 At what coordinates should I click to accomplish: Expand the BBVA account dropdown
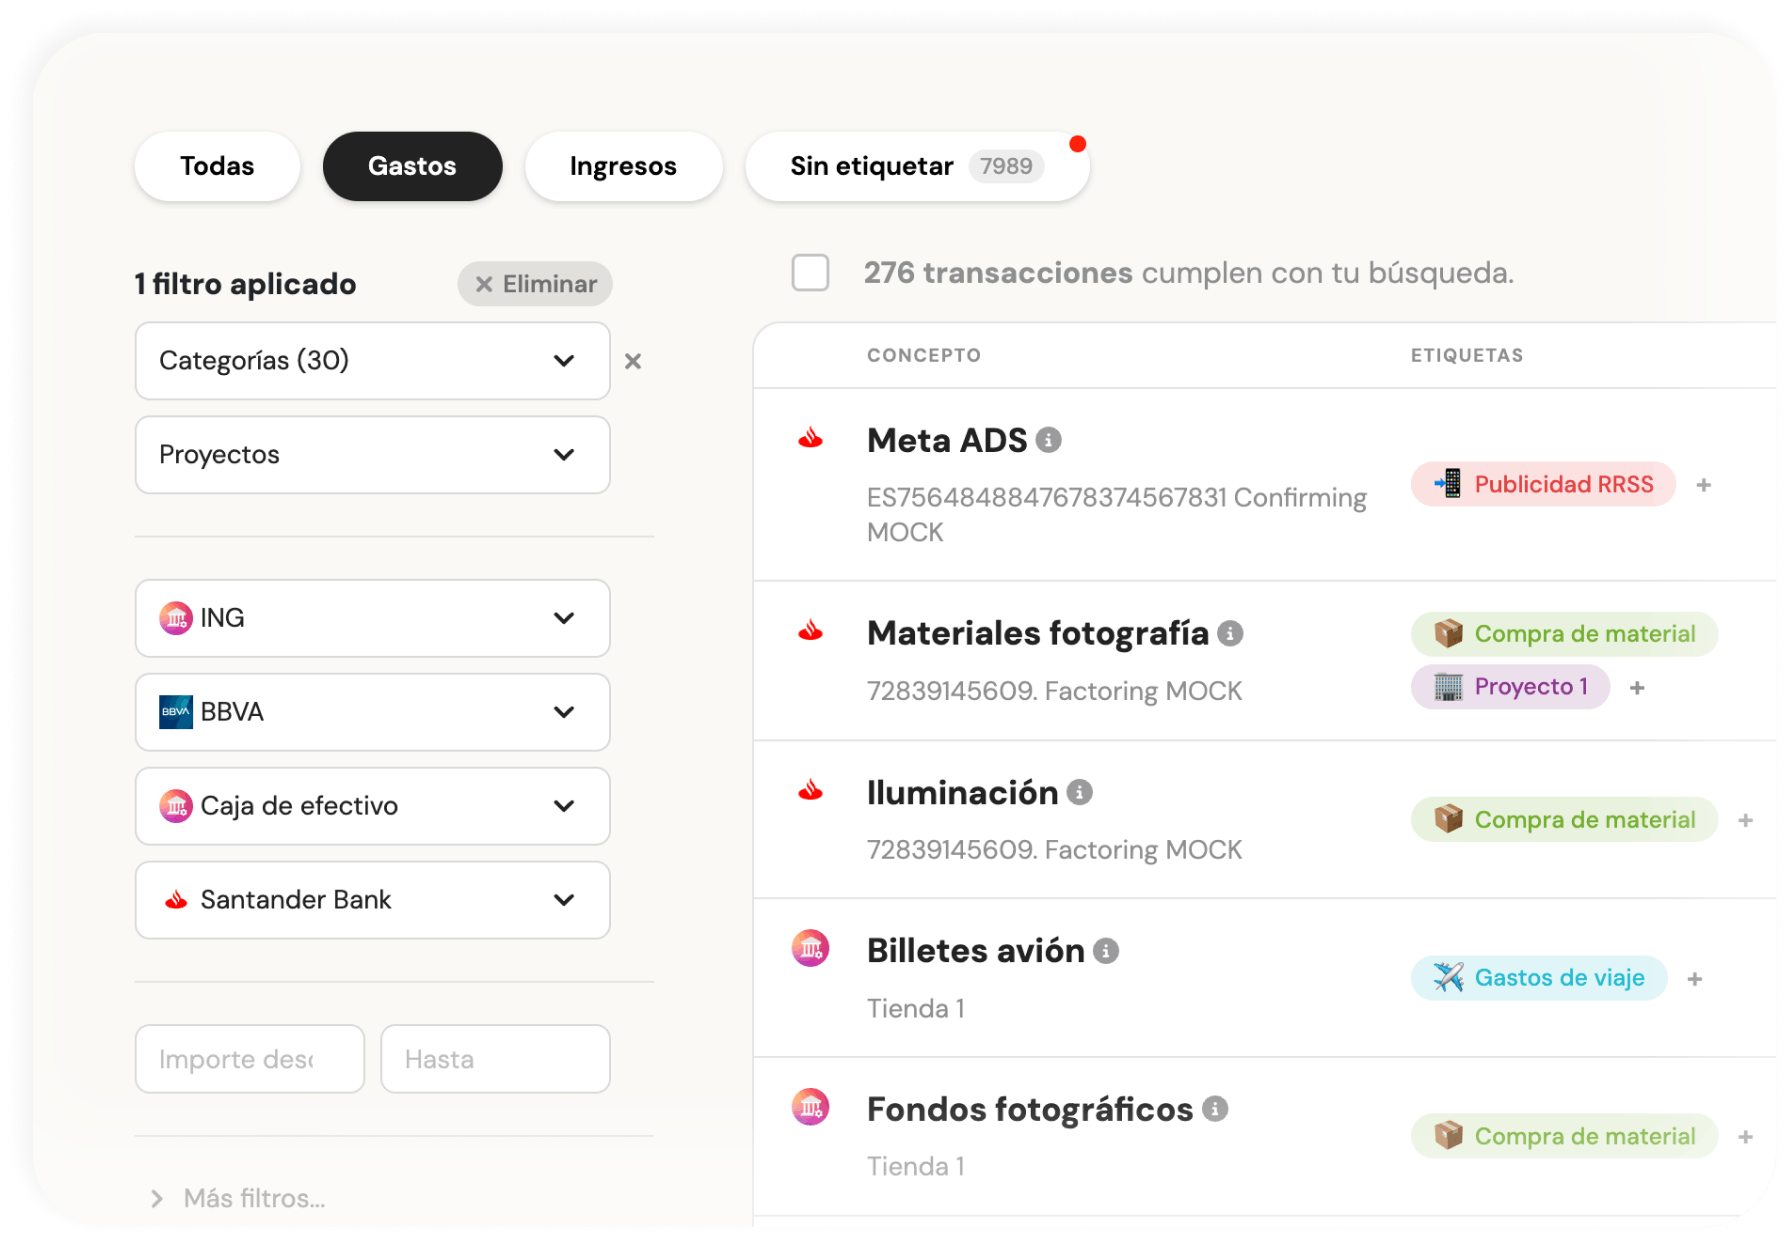pyautogui.click(x=372, y=712)
